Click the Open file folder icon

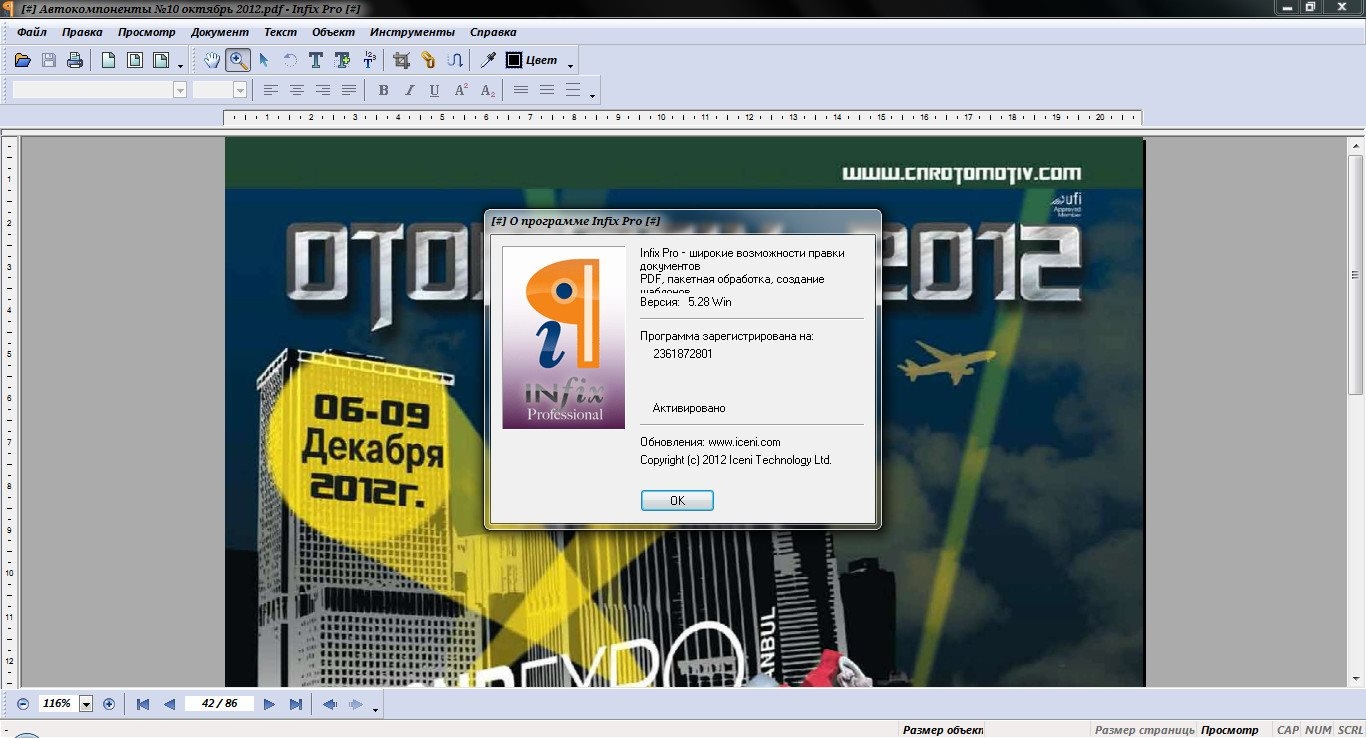click(23, 61)
